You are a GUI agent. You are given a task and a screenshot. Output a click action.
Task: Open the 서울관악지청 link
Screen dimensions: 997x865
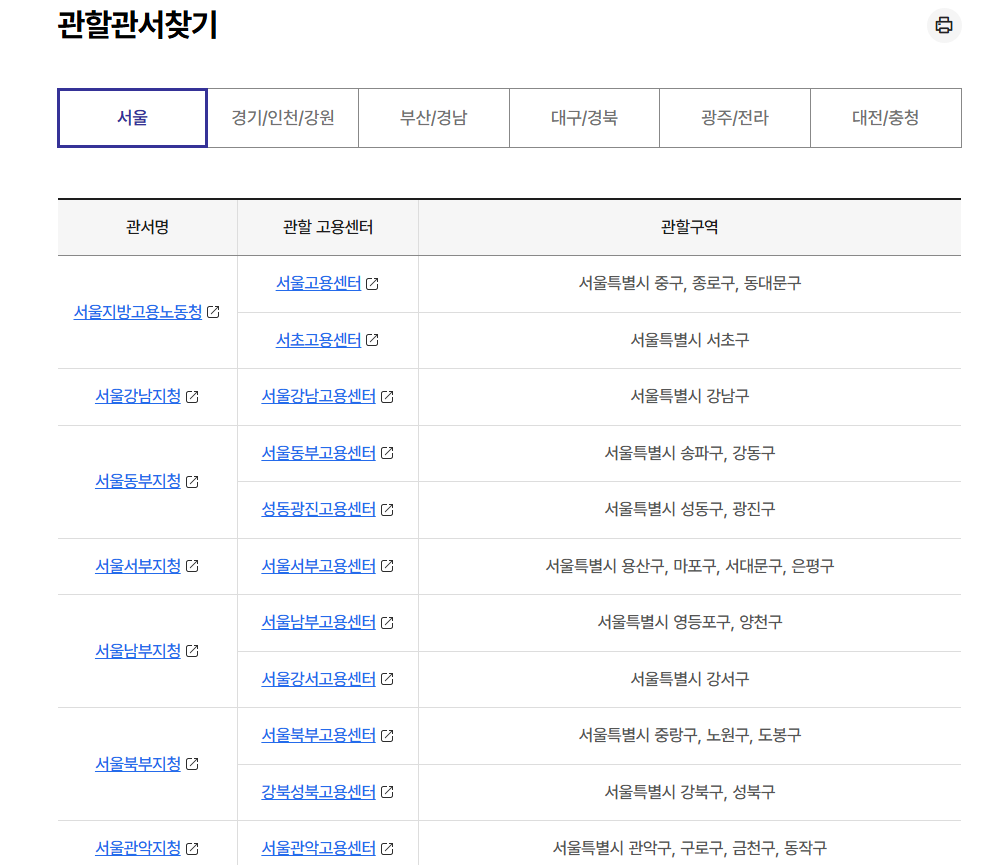click(x=138, y=847)
